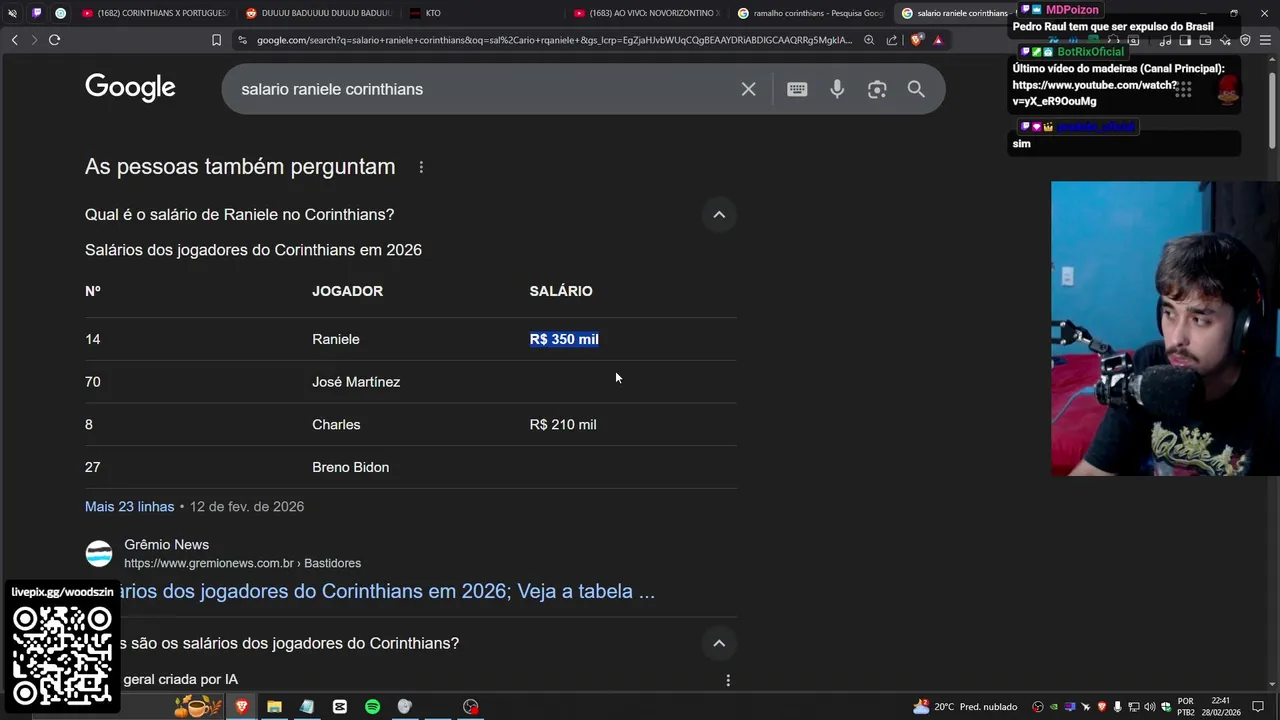Search by image with Google Lens
1280x720 pixels.
click(x=877, y=89)
